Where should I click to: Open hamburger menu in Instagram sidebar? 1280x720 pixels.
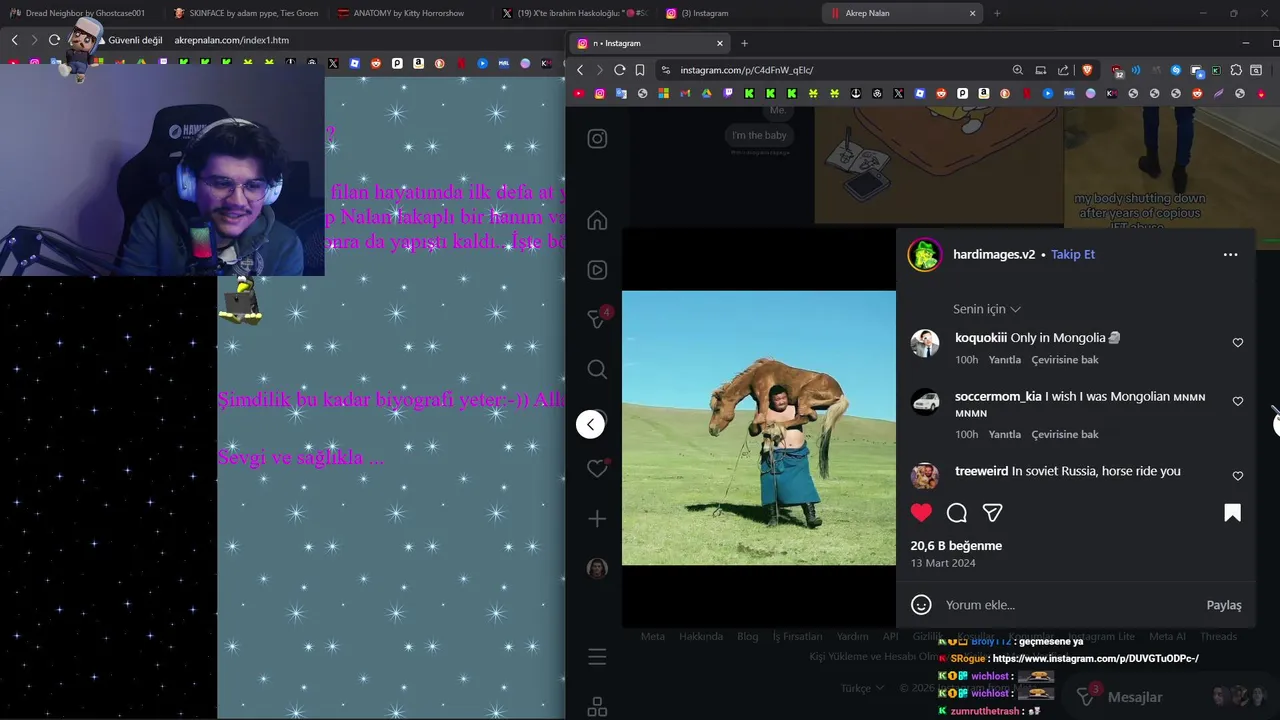pyautogui.click(x=597, y=657)
